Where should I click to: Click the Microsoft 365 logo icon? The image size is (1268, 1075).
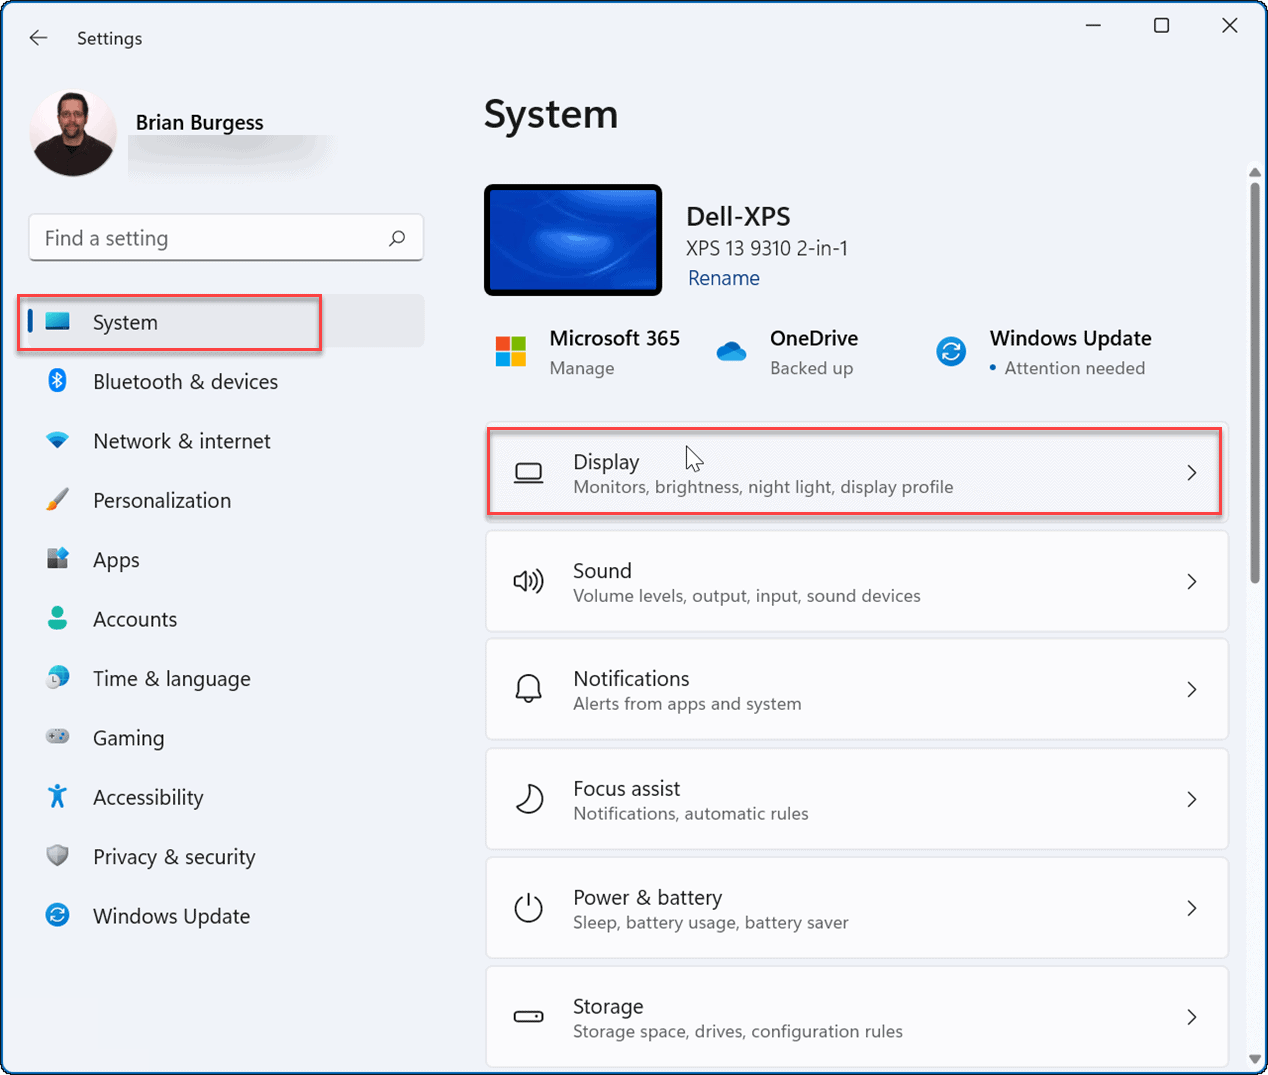[511, 351]
